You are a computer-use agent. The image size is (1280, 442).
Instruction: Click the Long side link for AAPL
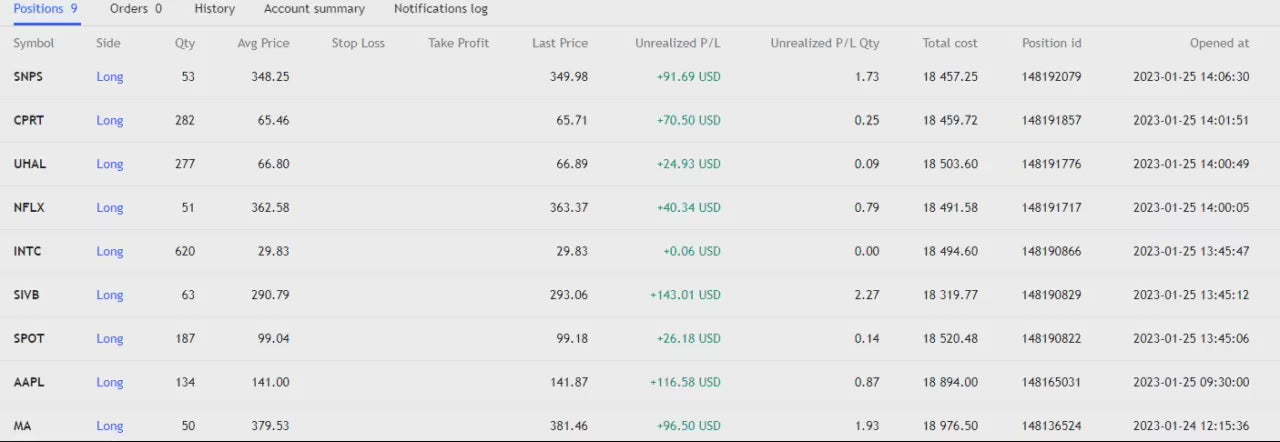coord(110,382)
